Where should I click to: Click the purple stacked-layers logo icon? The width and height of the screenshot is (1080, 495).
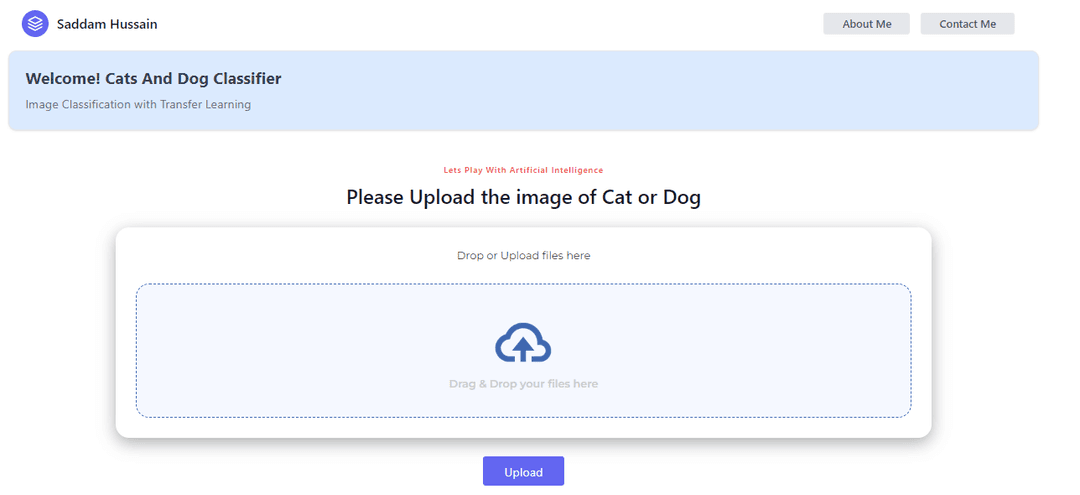(35, 24)
